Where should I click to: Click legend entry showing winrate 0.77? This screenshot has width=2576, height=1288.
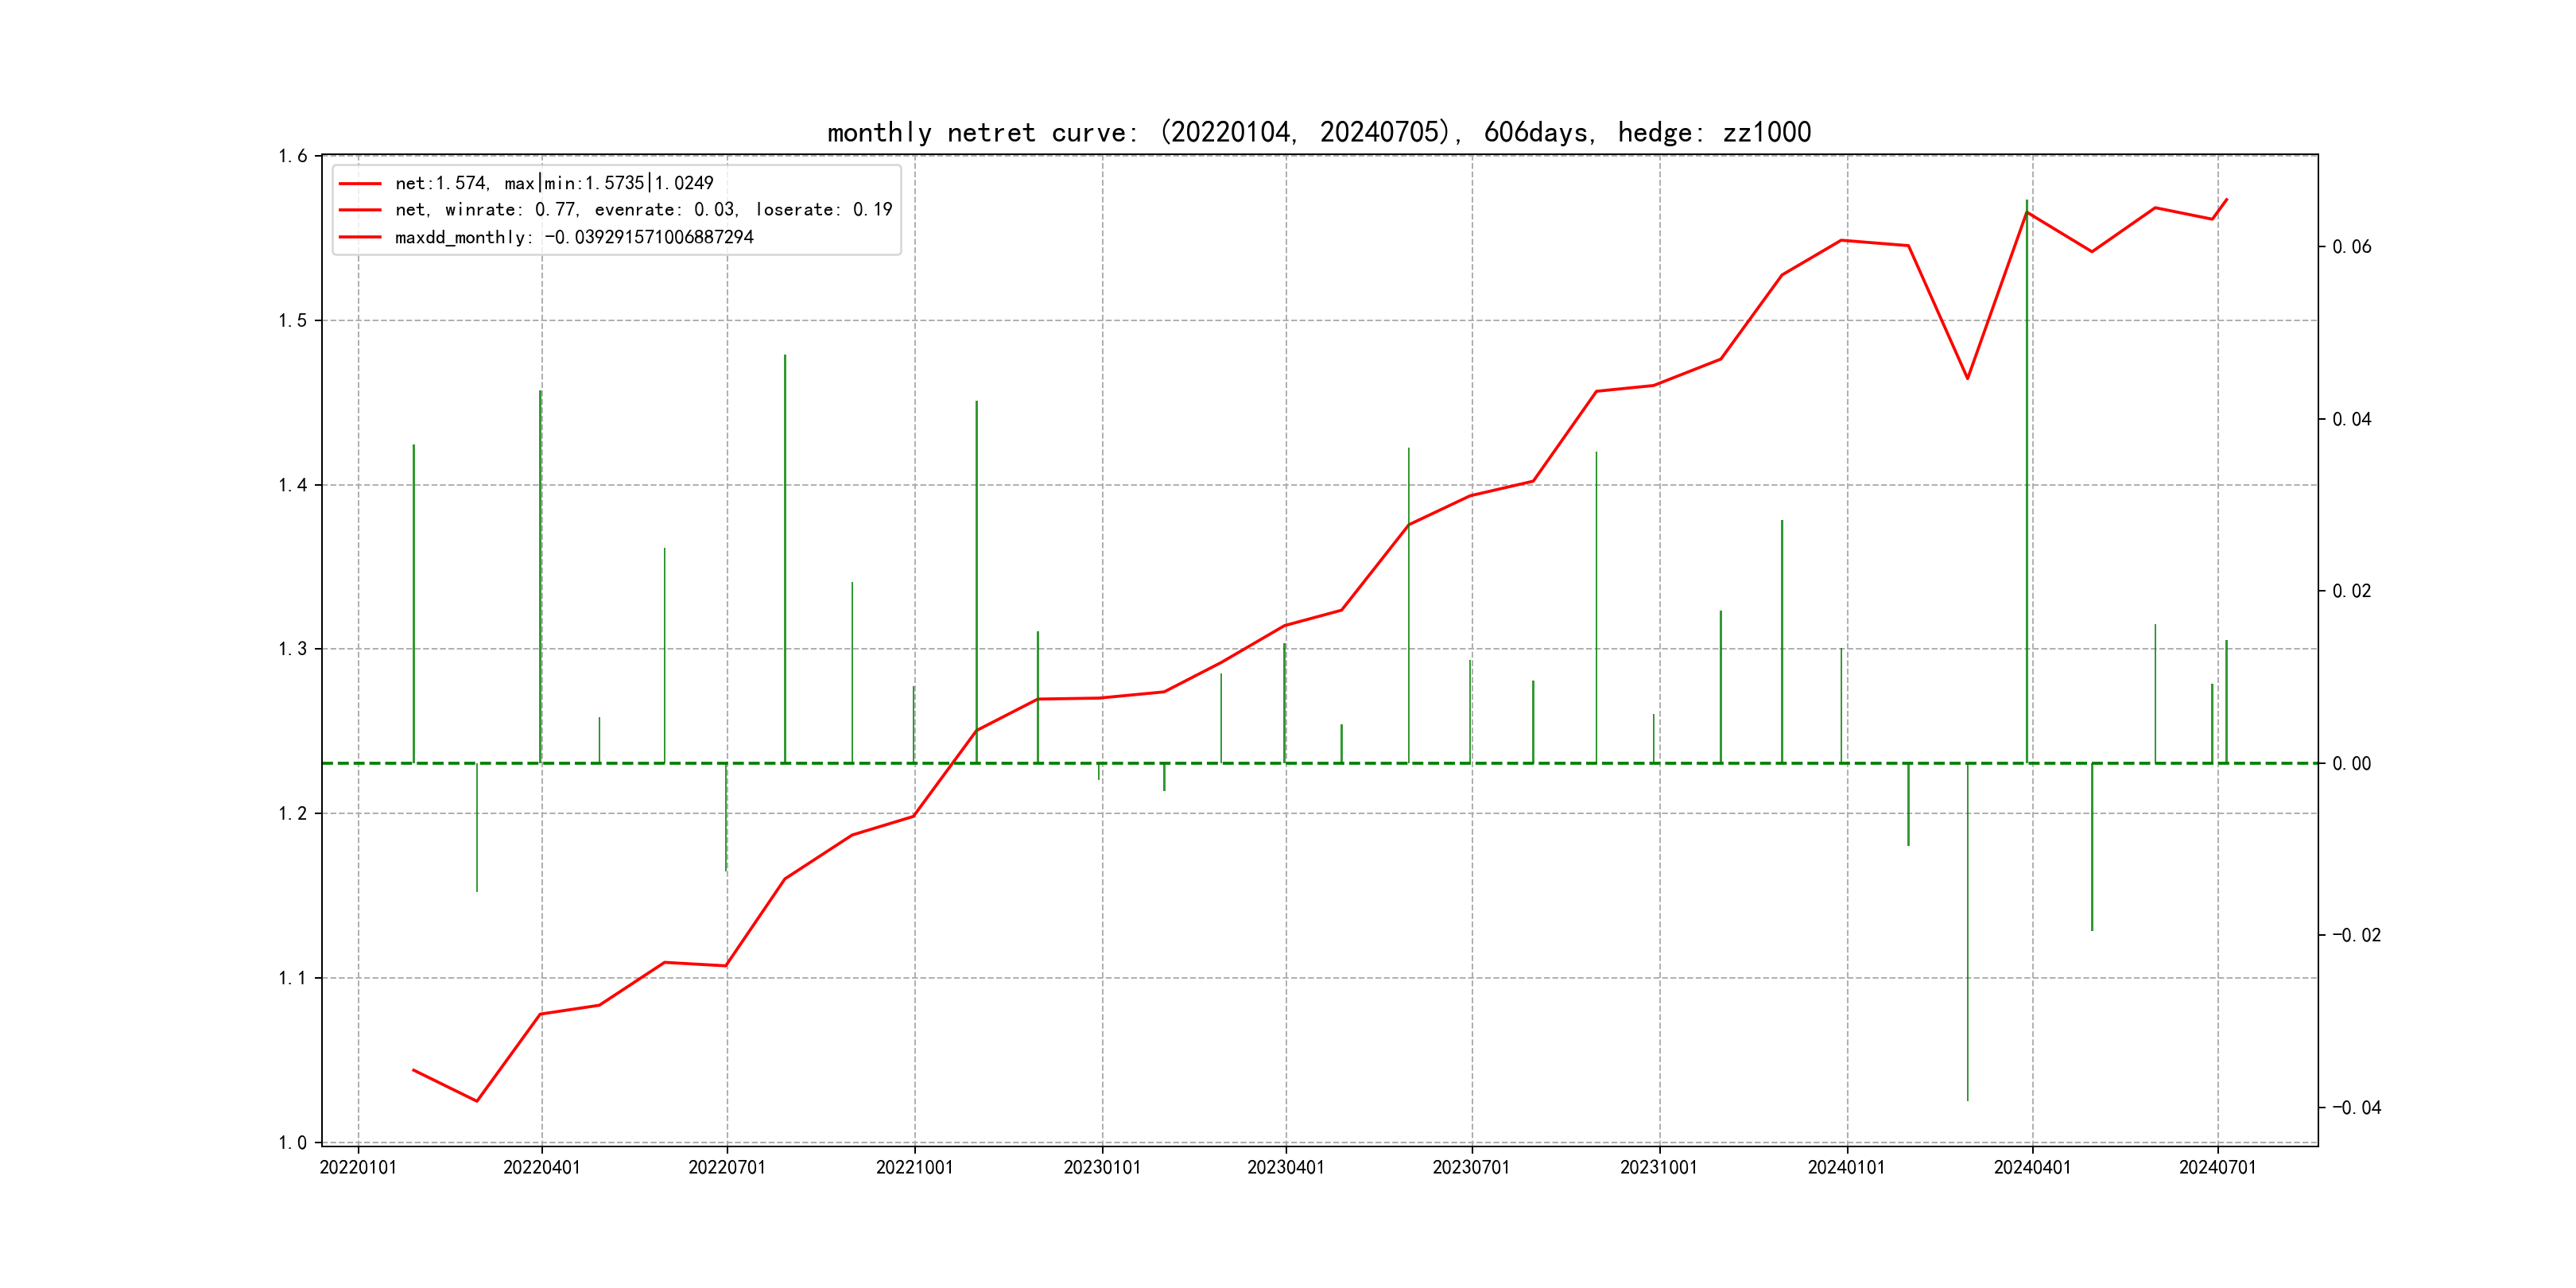pos(643,210)
